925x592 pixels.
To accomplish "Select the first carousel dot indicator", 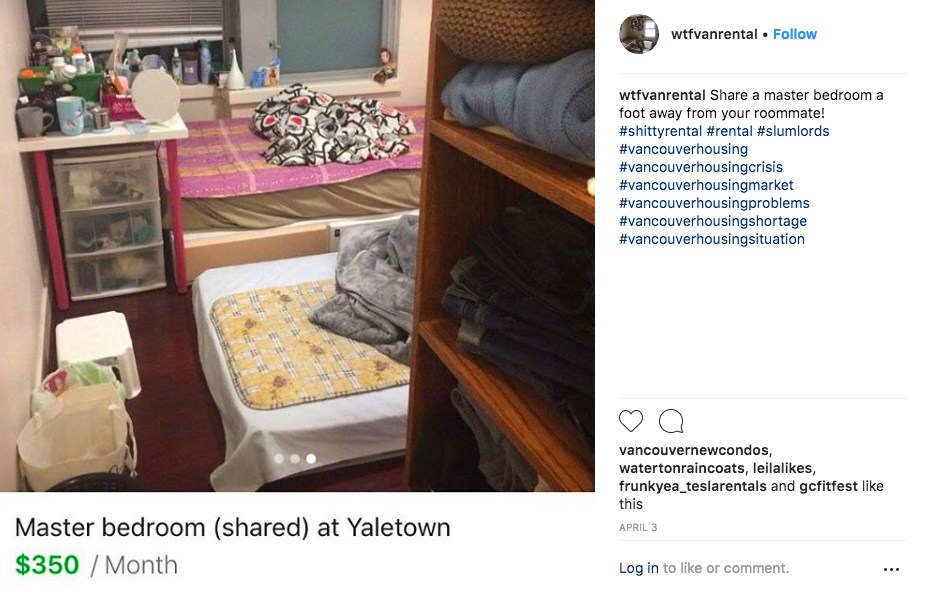I will [279, 458].
